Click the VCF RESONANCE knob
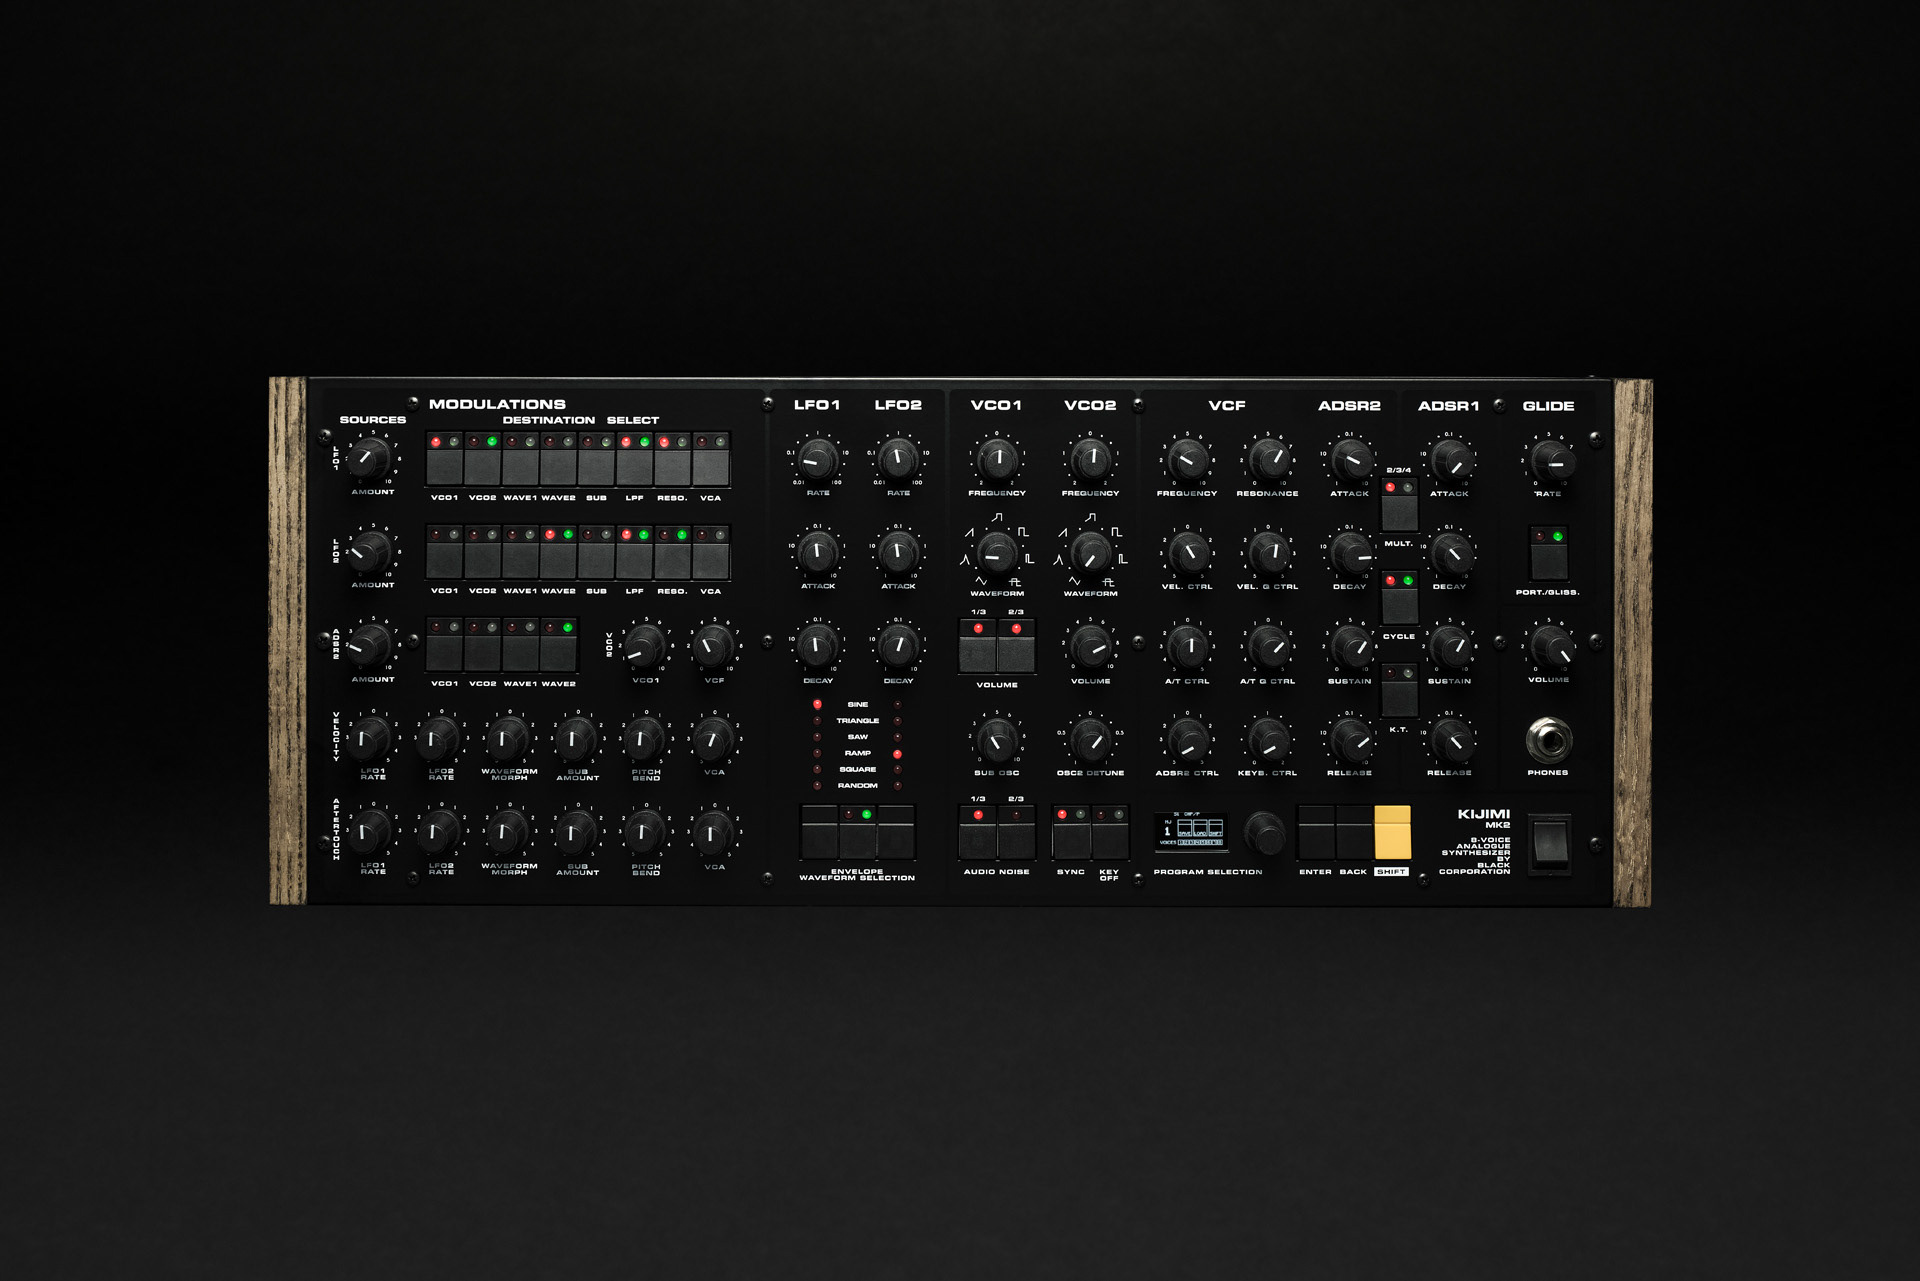 pyautogui.click(x=1268, y=460)
